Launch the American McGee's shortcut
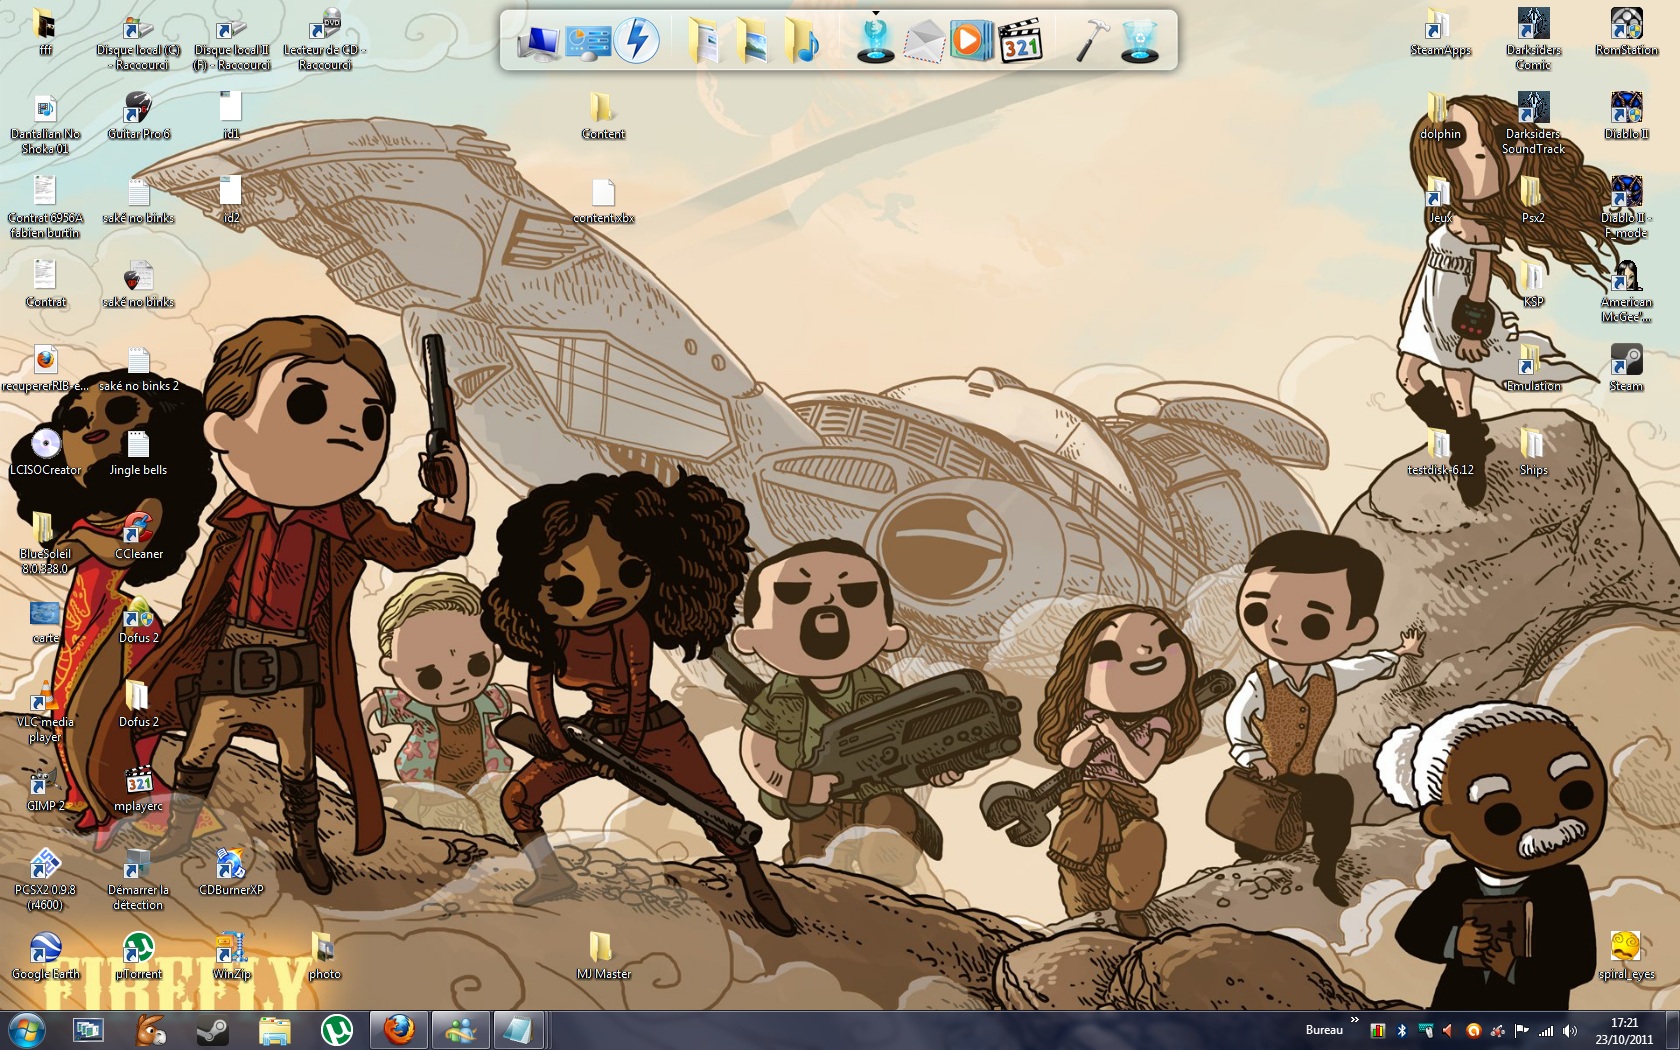Image resolution: width=1680 pixels, height=1050 pixels. (1626, 291)
